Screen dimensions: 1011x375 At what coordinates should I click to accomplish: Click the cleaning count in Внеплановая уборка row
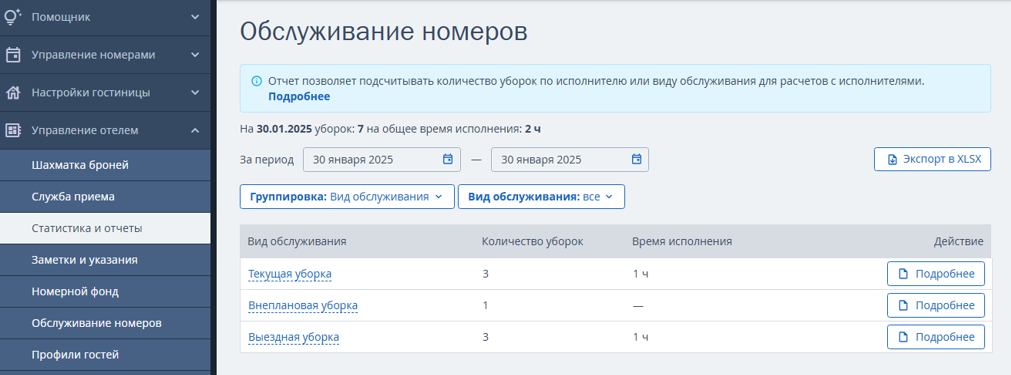pos(485,305)
